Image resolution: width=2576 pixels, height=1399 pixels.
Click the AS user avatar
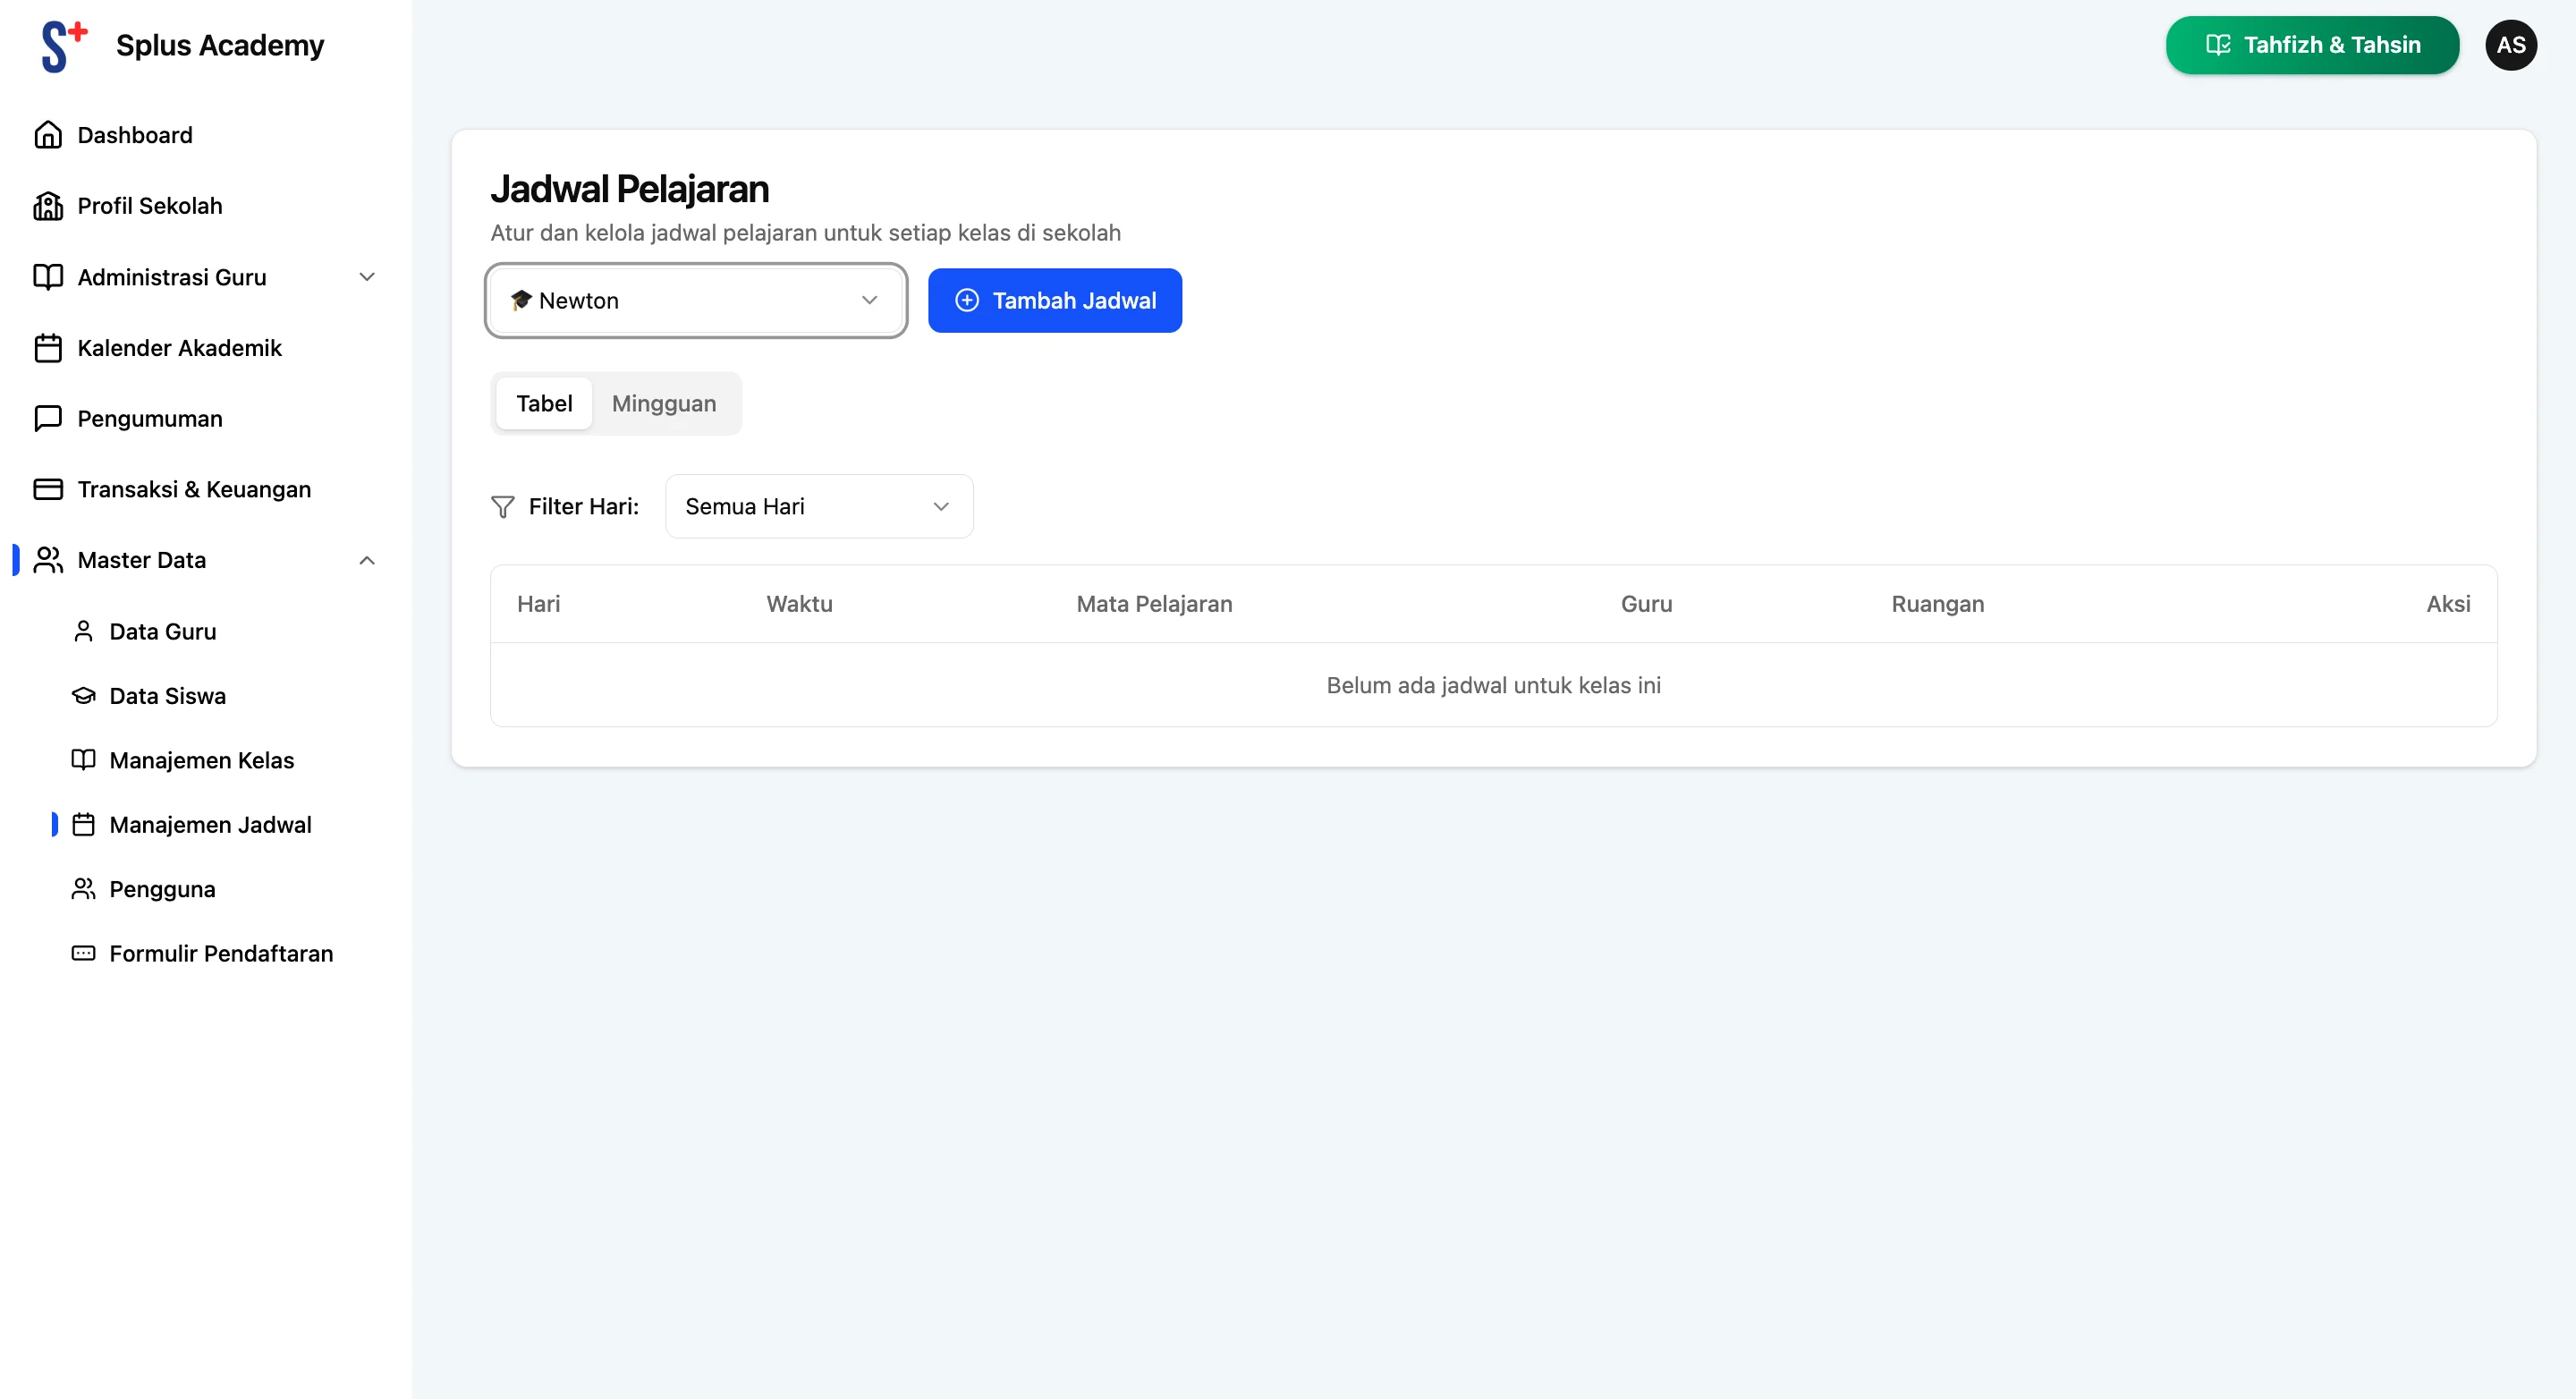click(2510, 45)
